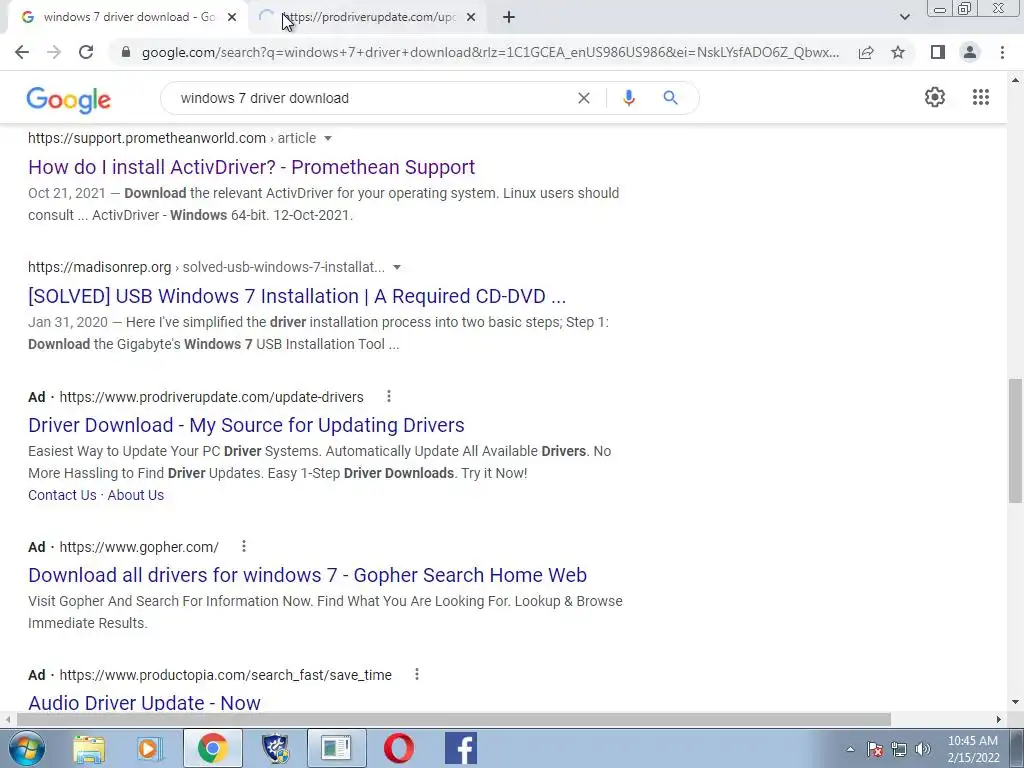Open How do I install ActivDriver result
1024x768 pixels.
tap(251, 167)
